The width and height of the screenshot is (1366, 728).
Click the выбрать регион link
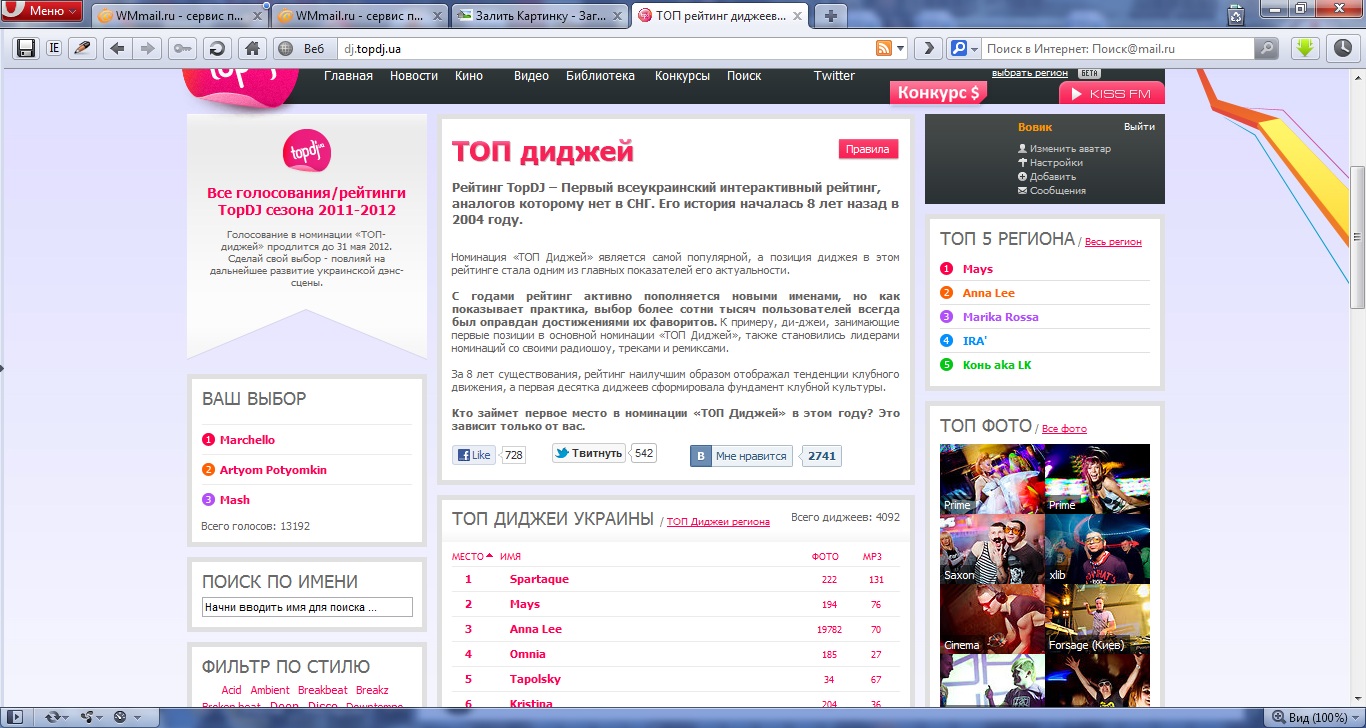click(x=1031, y=73)
